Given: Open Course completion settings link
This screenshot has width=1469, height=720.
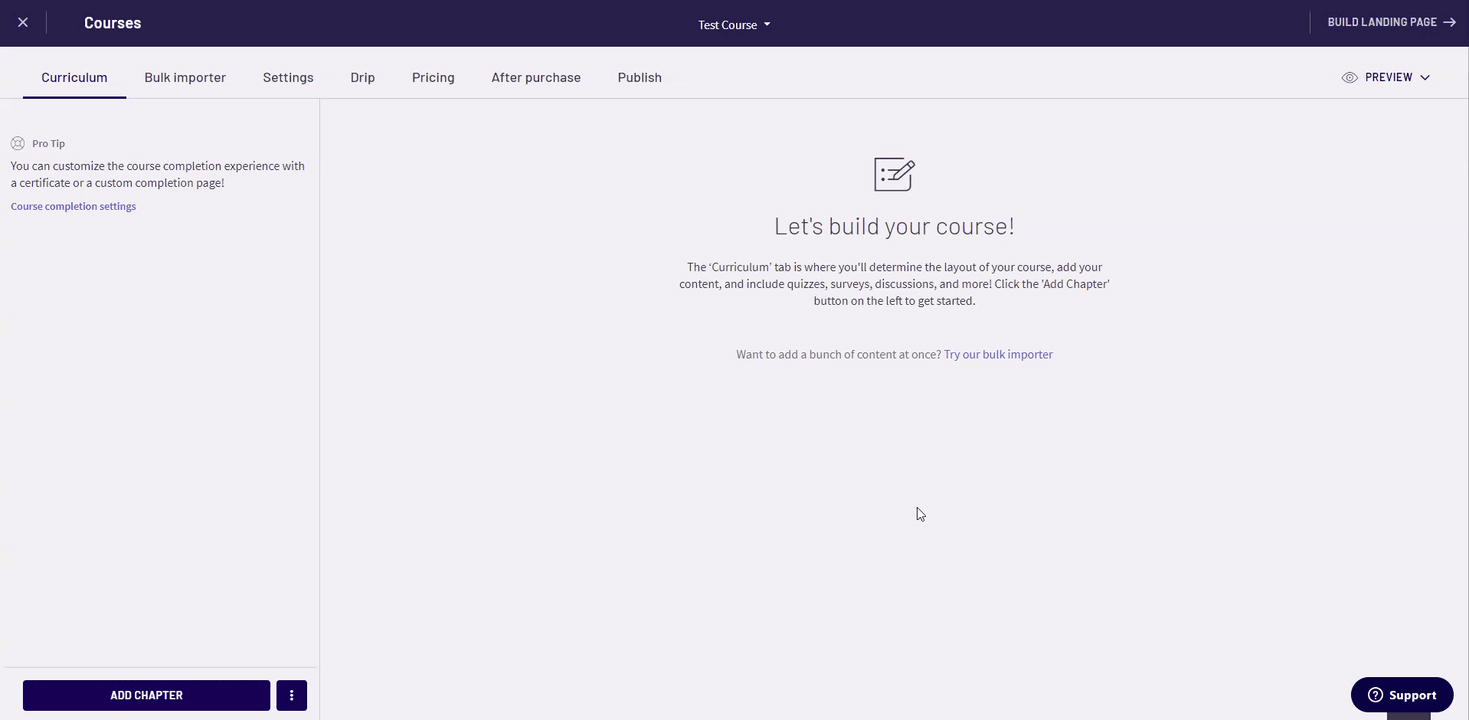Looking at the screenshot, I should [73, 207].
